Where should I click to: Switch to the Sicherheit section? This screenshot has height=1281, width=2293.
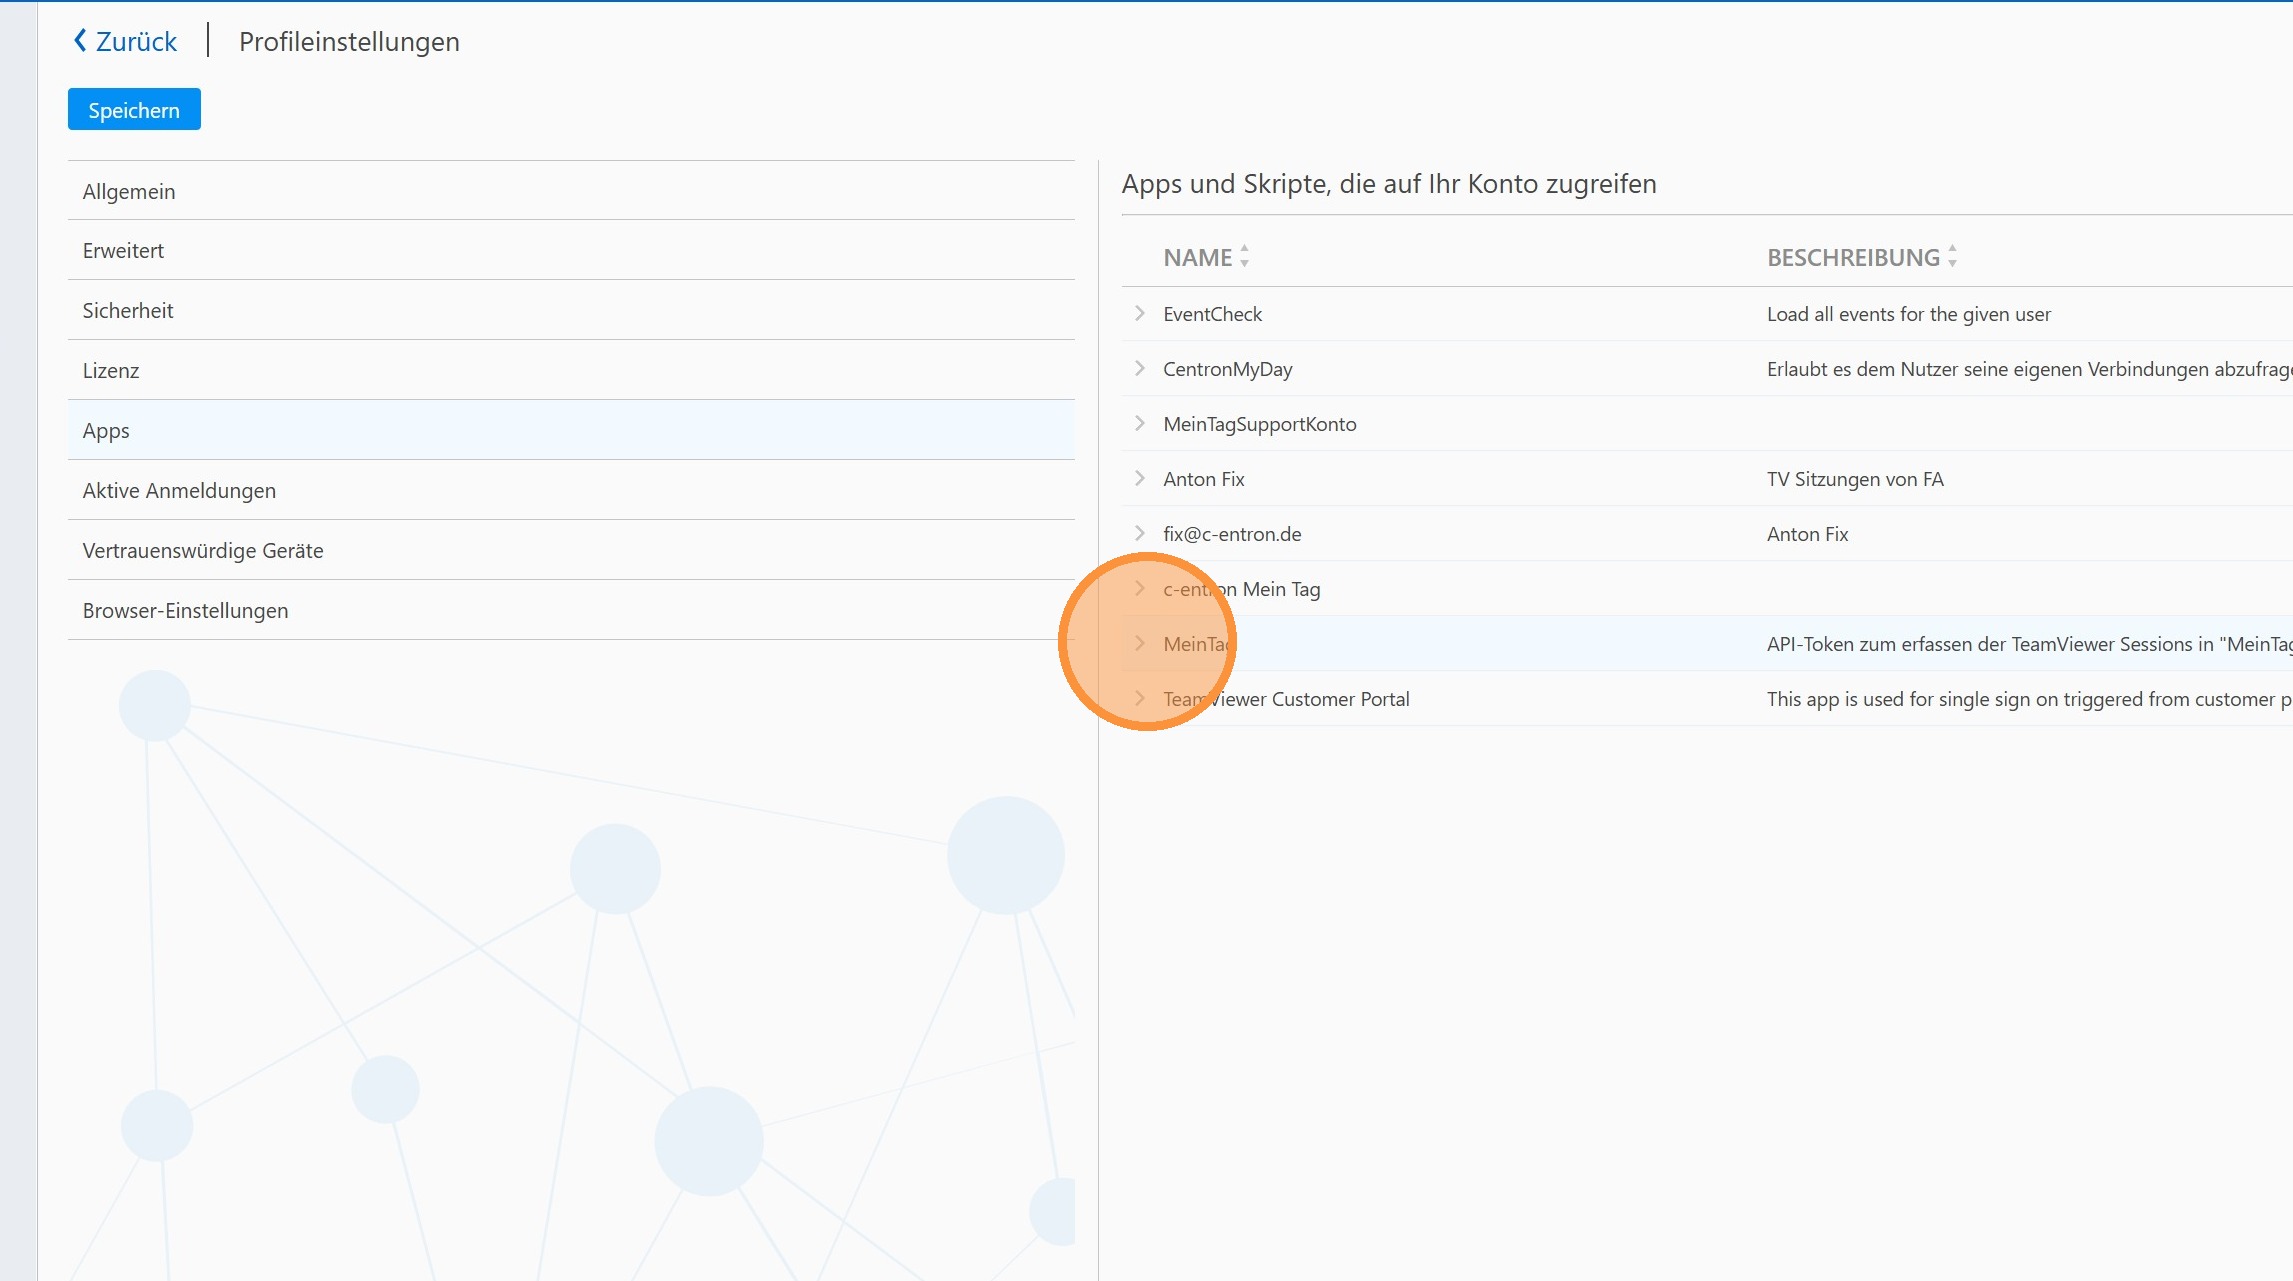point(128,311)
